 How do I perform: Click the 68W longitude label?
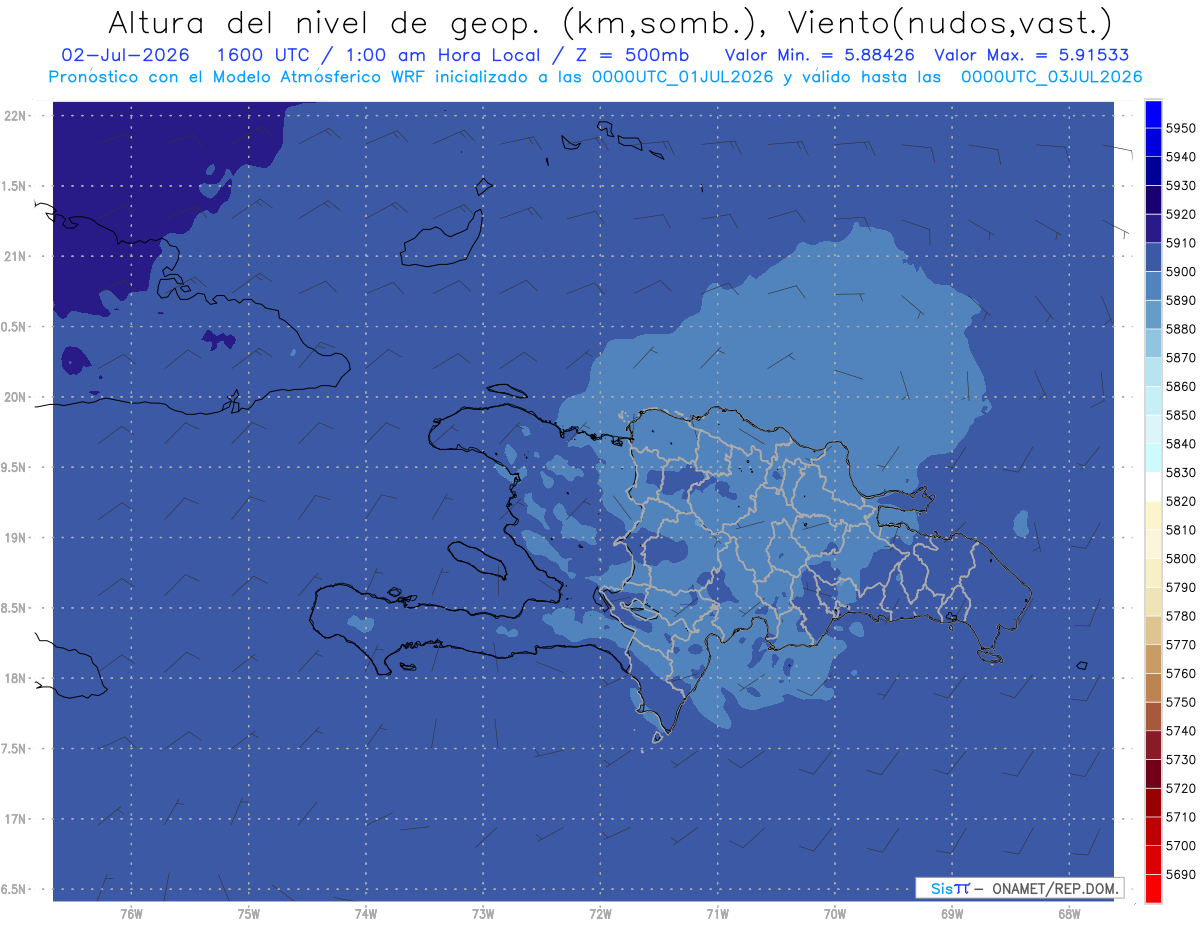tap(1069, 913)
